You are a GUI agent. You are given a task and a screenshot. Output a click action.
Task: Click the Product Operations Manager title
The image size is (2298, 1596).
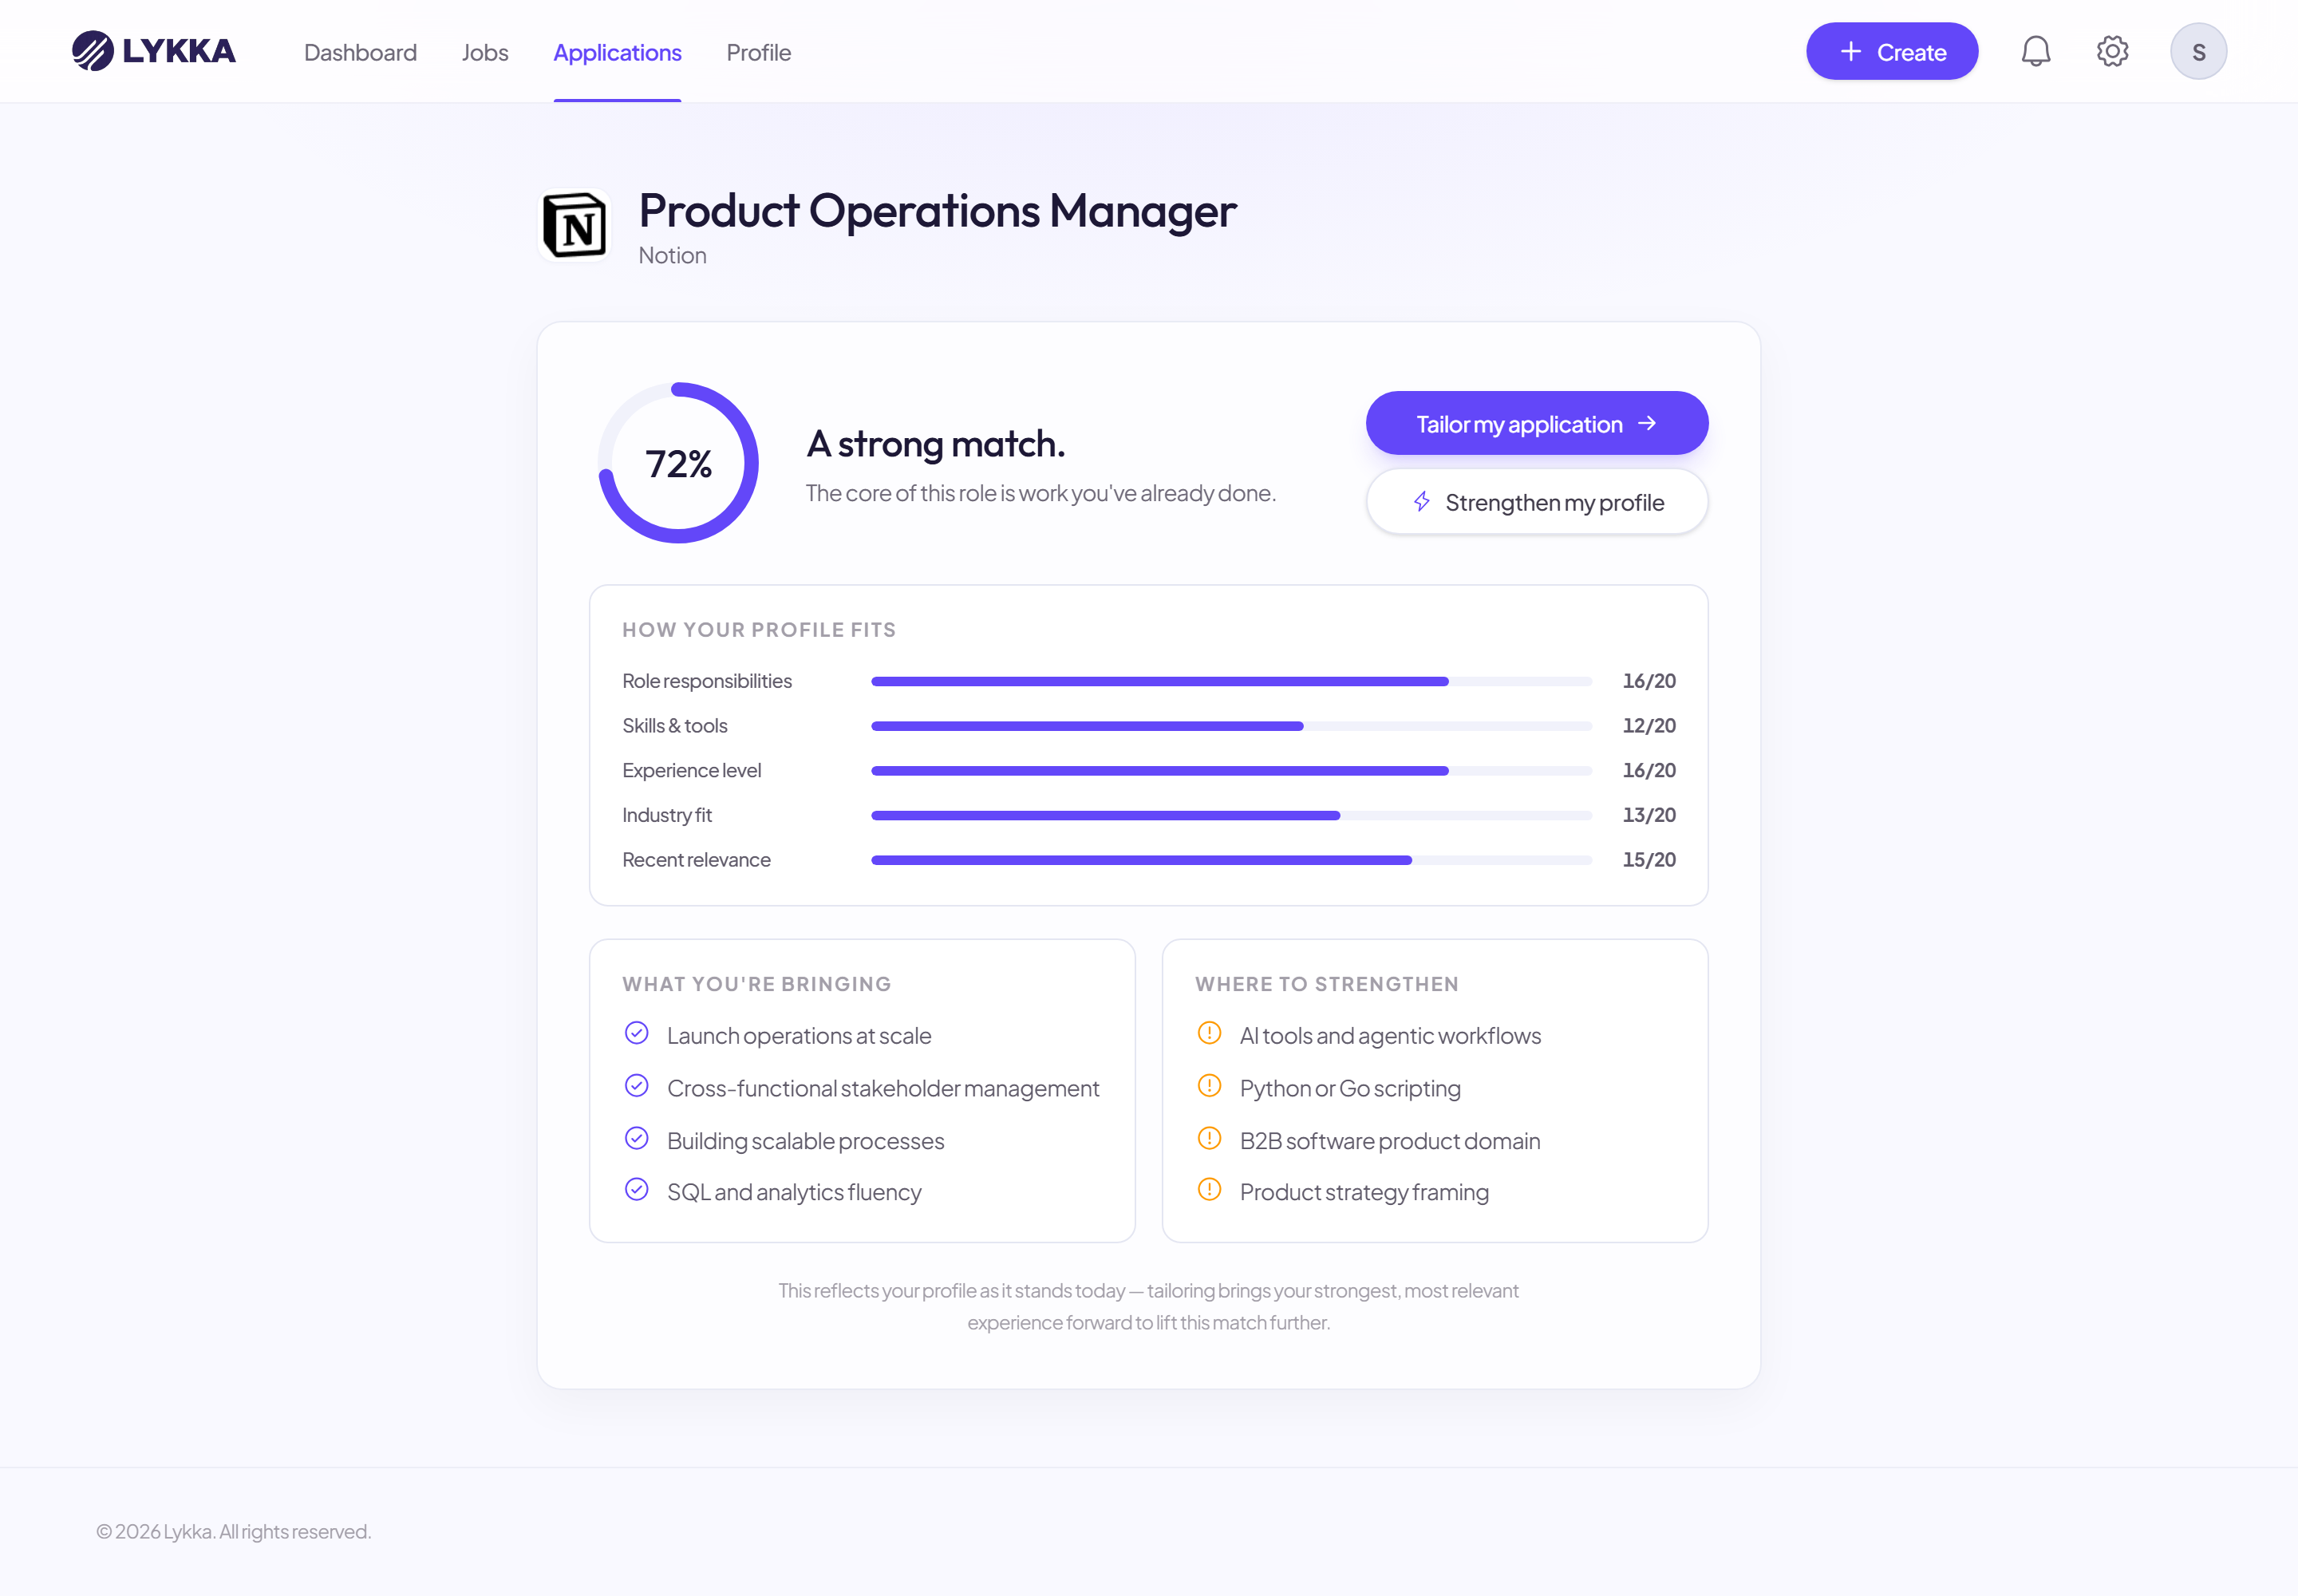tap(937, 211)
